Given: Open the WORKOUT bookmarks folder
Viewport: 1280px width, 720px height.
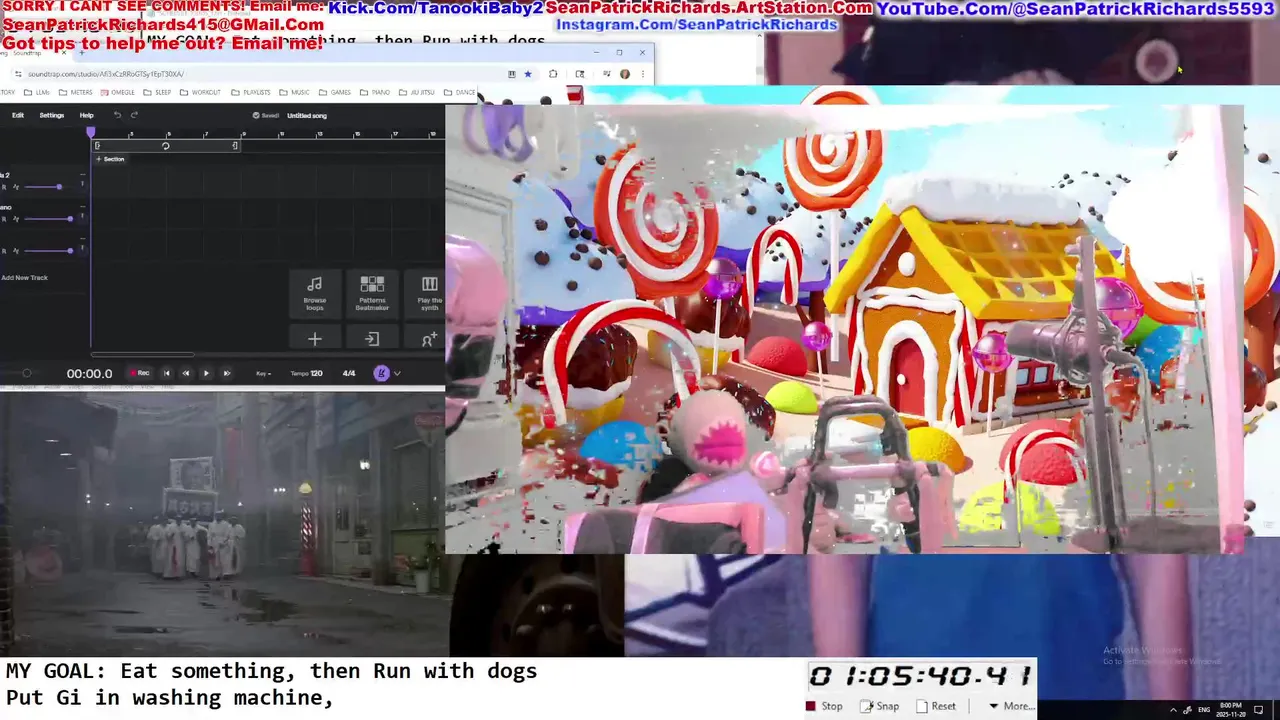Looking at the screenshot, I should coord(200,92).
